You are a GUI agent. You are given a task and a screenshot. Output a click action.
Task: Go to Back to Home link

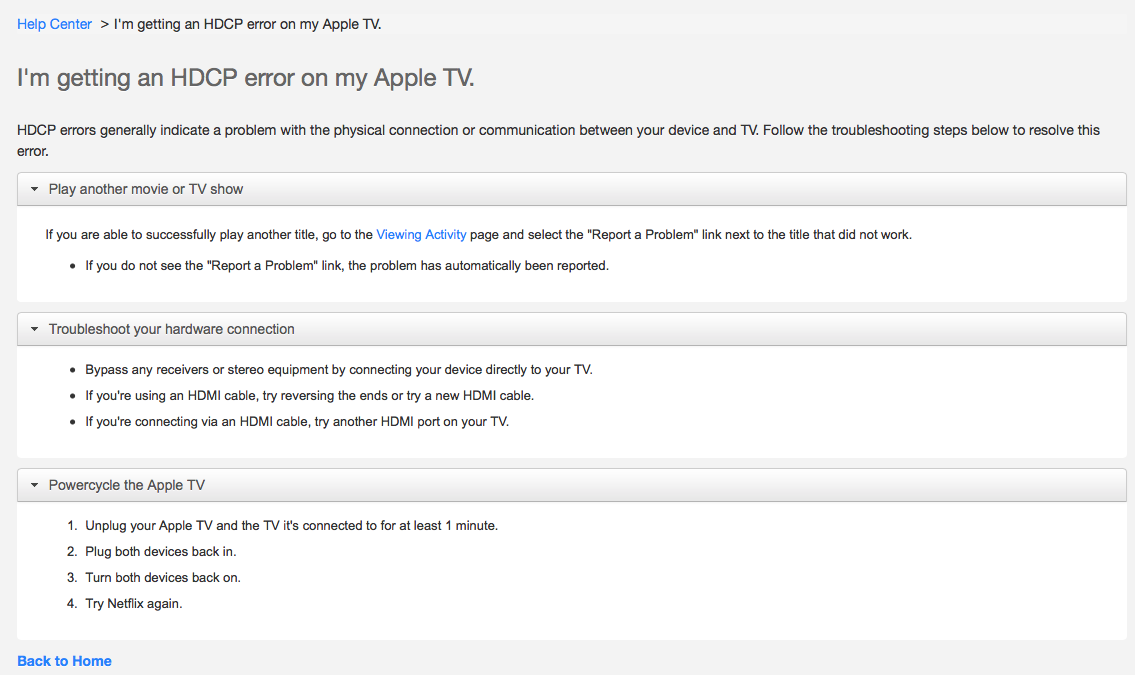click(x=64, y=661)
